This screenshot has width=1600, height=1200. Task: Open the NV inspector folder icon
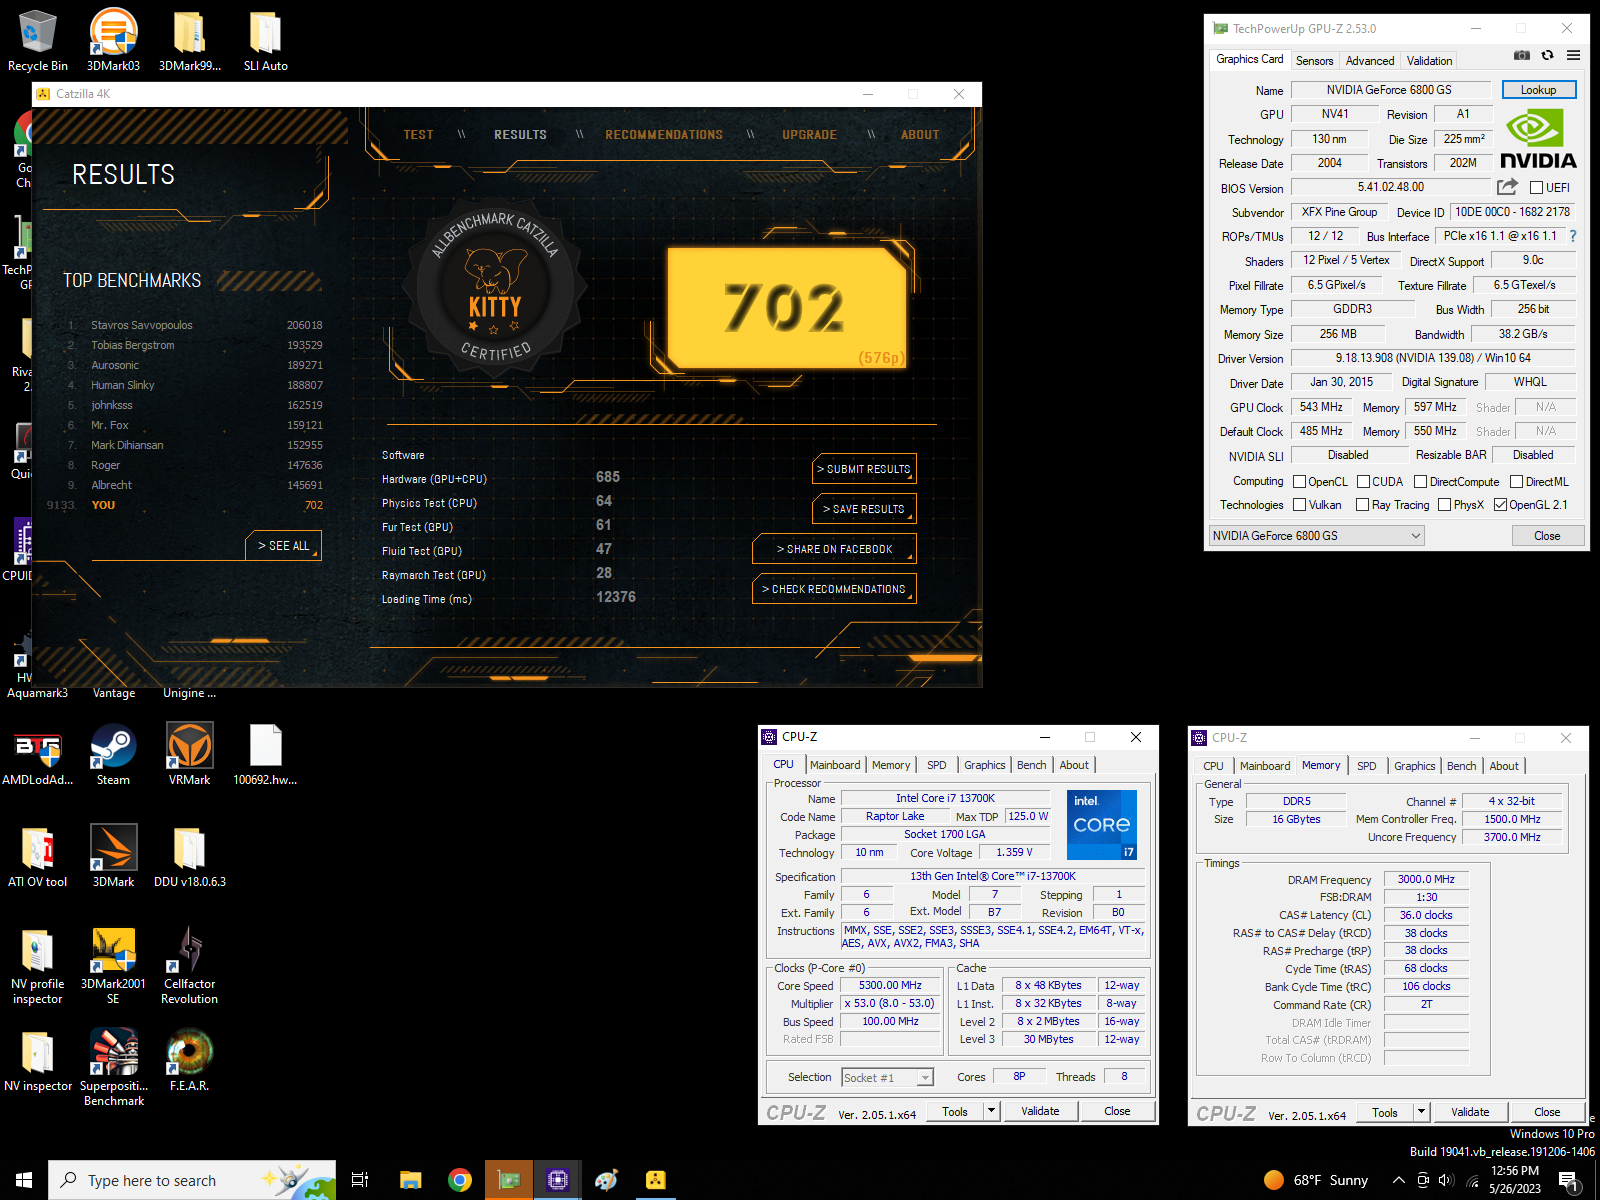(37, 1060)
